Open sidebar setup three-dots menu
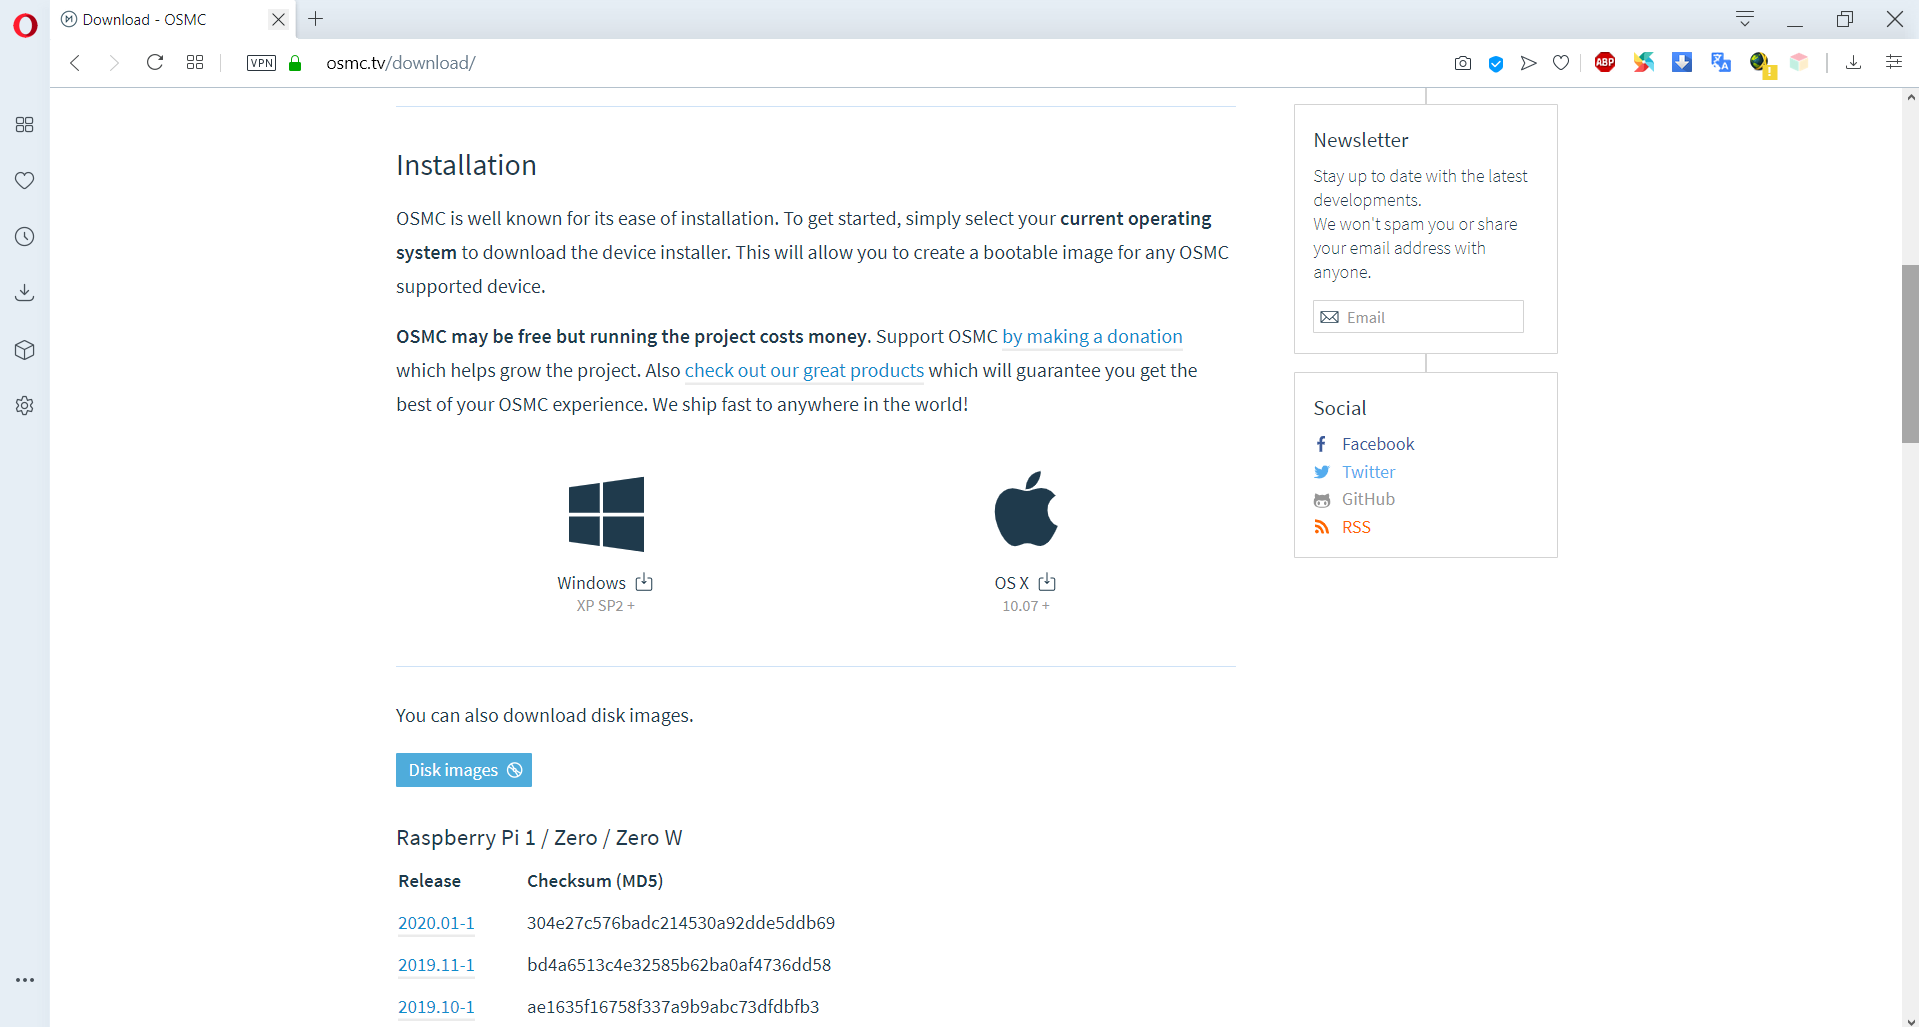This screenshot has height=1027, width=1919. [25, 980]
